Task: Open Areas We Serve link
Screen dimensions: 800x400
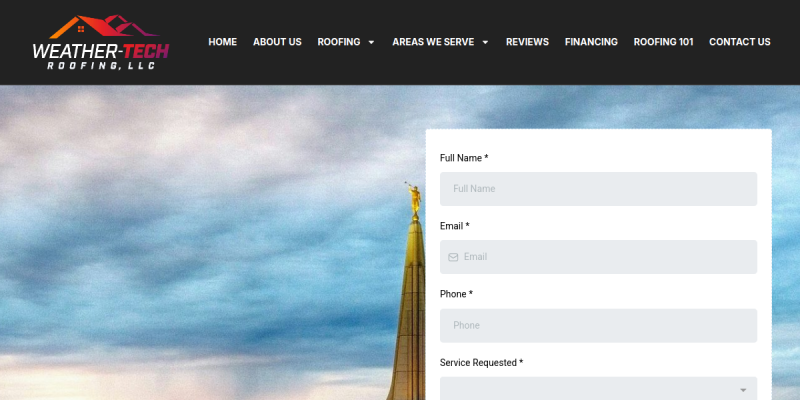Action: [x=433, y=42]
